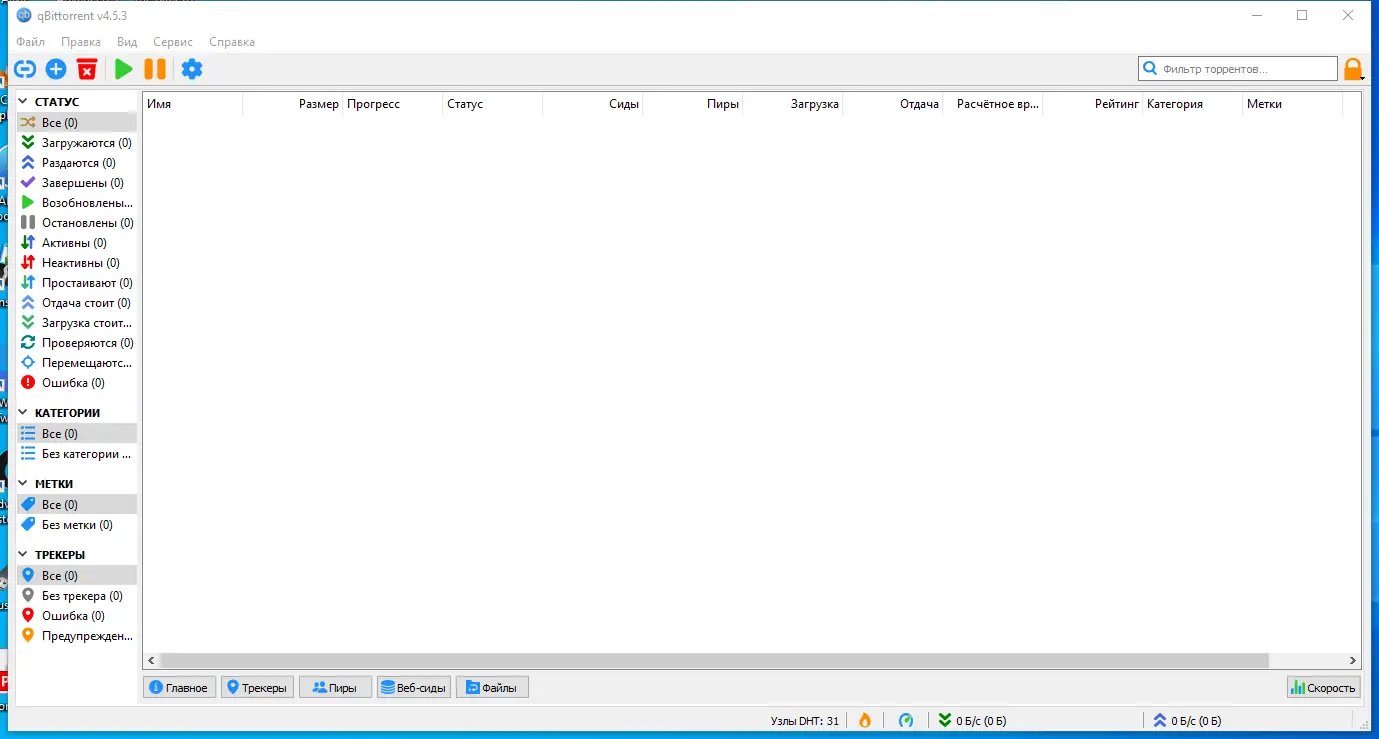
Task: Add a torrent file via plus icon
Action: pyautogui.click(x=56, y=68)
